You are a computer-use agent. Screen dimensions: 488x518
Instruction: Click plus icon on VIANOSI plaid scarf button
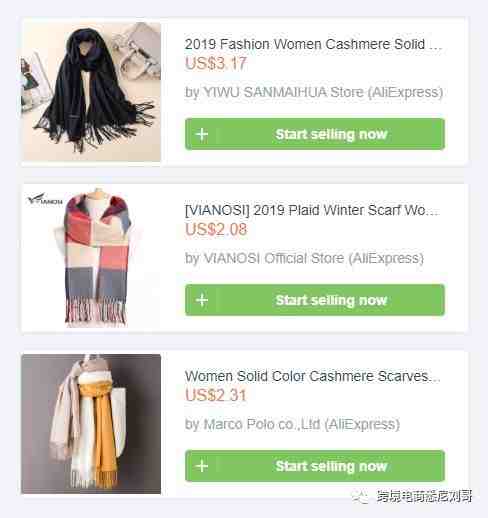202,300
